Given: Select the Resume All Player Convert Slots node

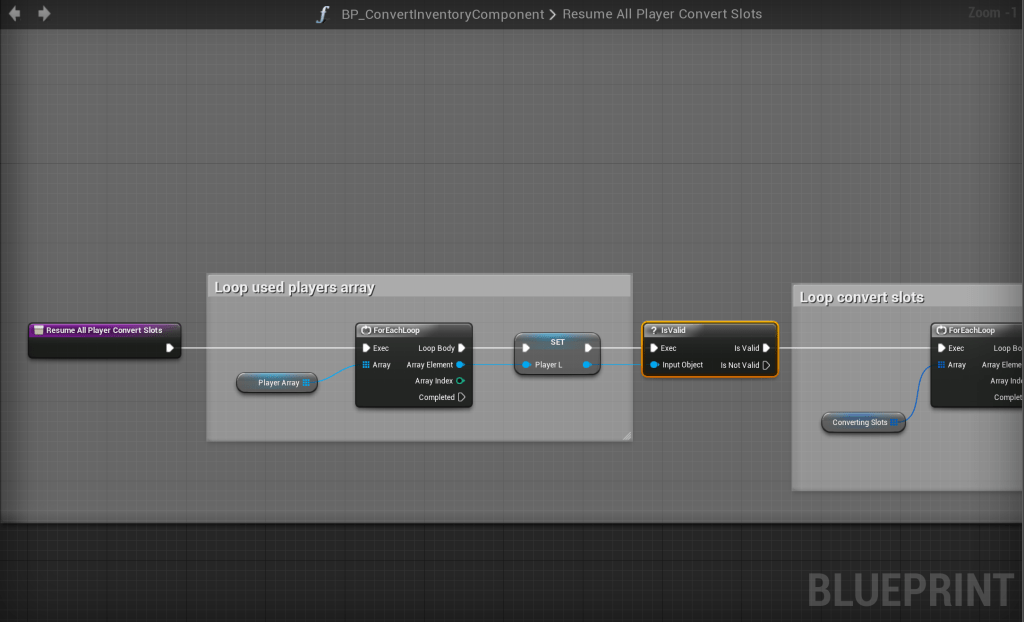Looking at the screenshot, I should (x=103, y=330).
